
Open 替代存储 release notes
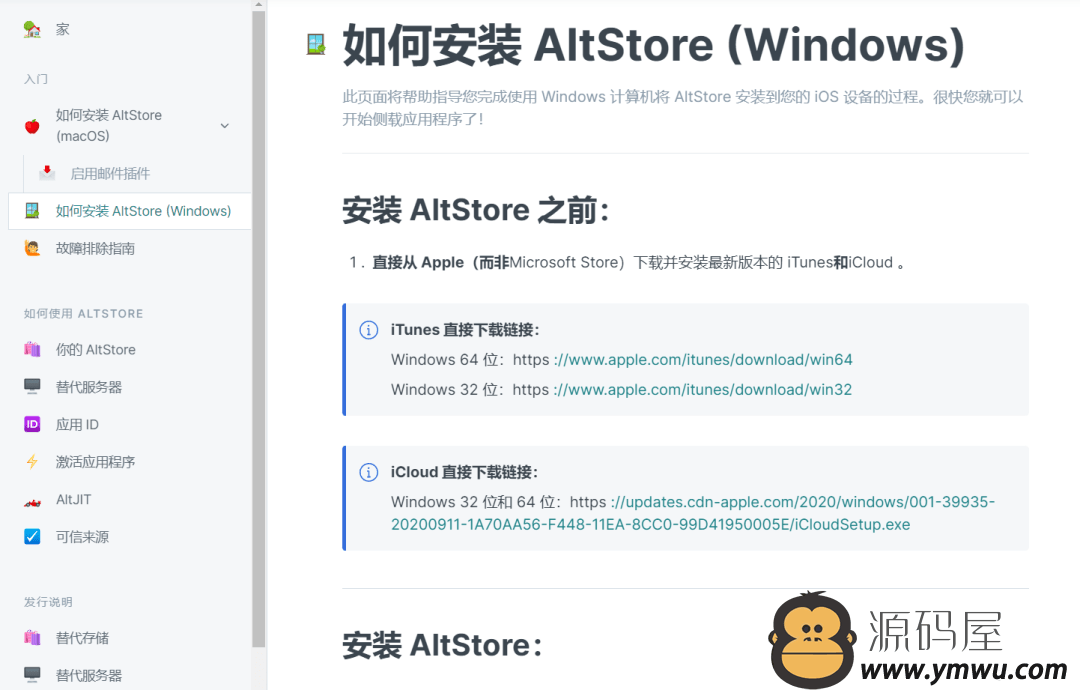[82, 638]
